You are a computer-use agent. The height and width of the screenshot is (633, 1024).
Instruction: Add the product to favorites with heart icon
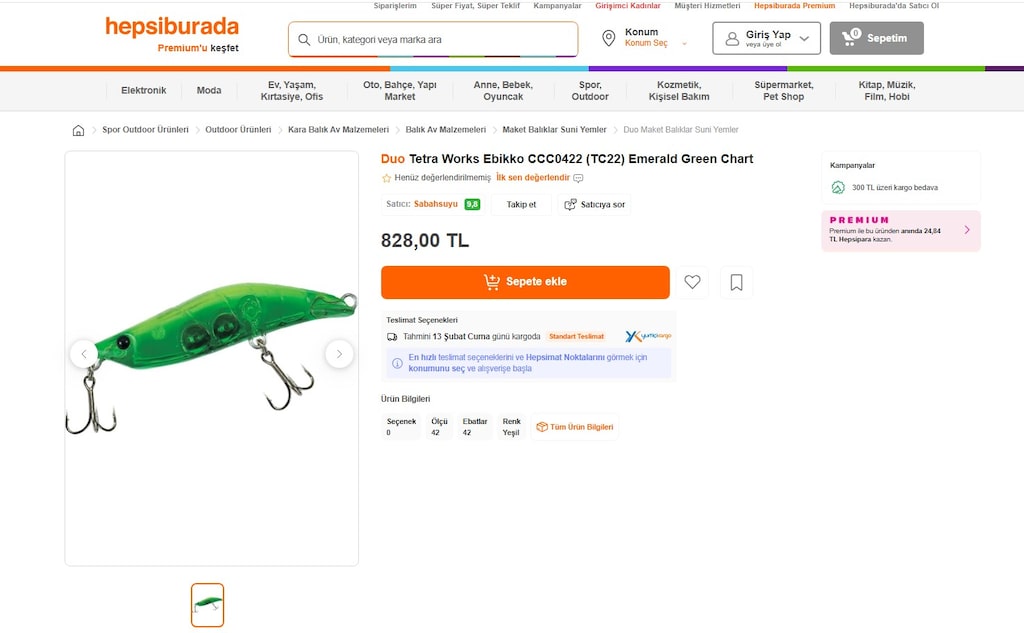(692, 282)
